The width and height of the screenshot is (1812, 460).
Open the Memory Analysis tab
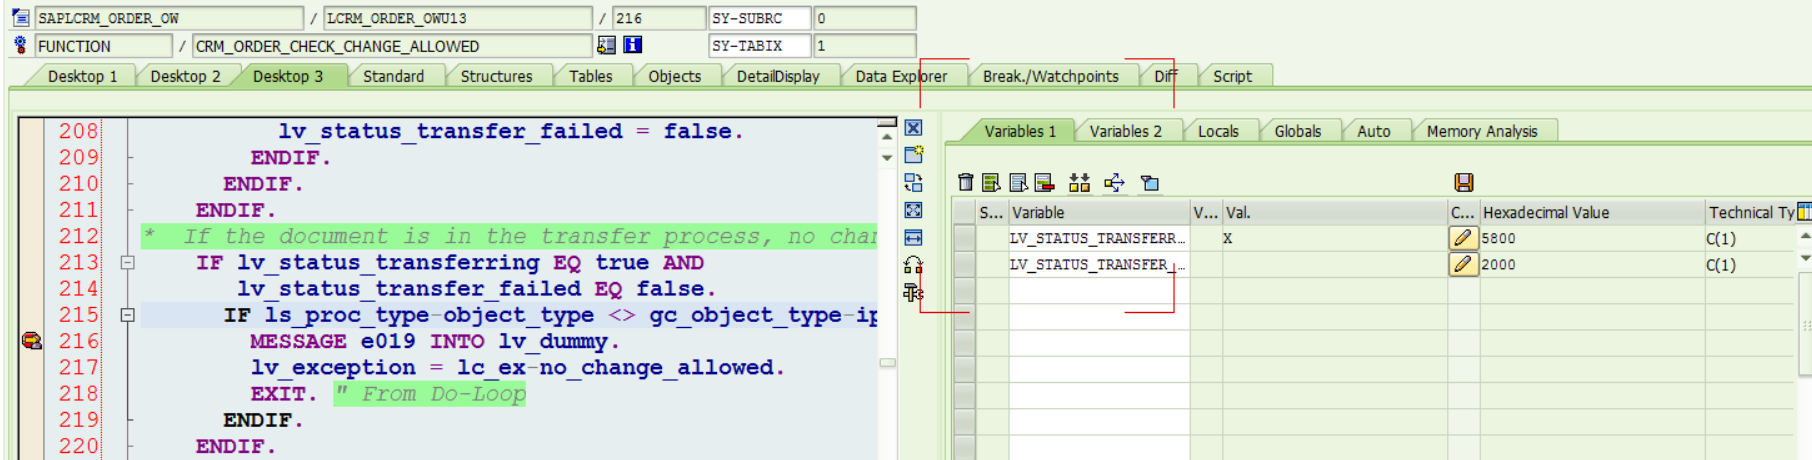1481,131
